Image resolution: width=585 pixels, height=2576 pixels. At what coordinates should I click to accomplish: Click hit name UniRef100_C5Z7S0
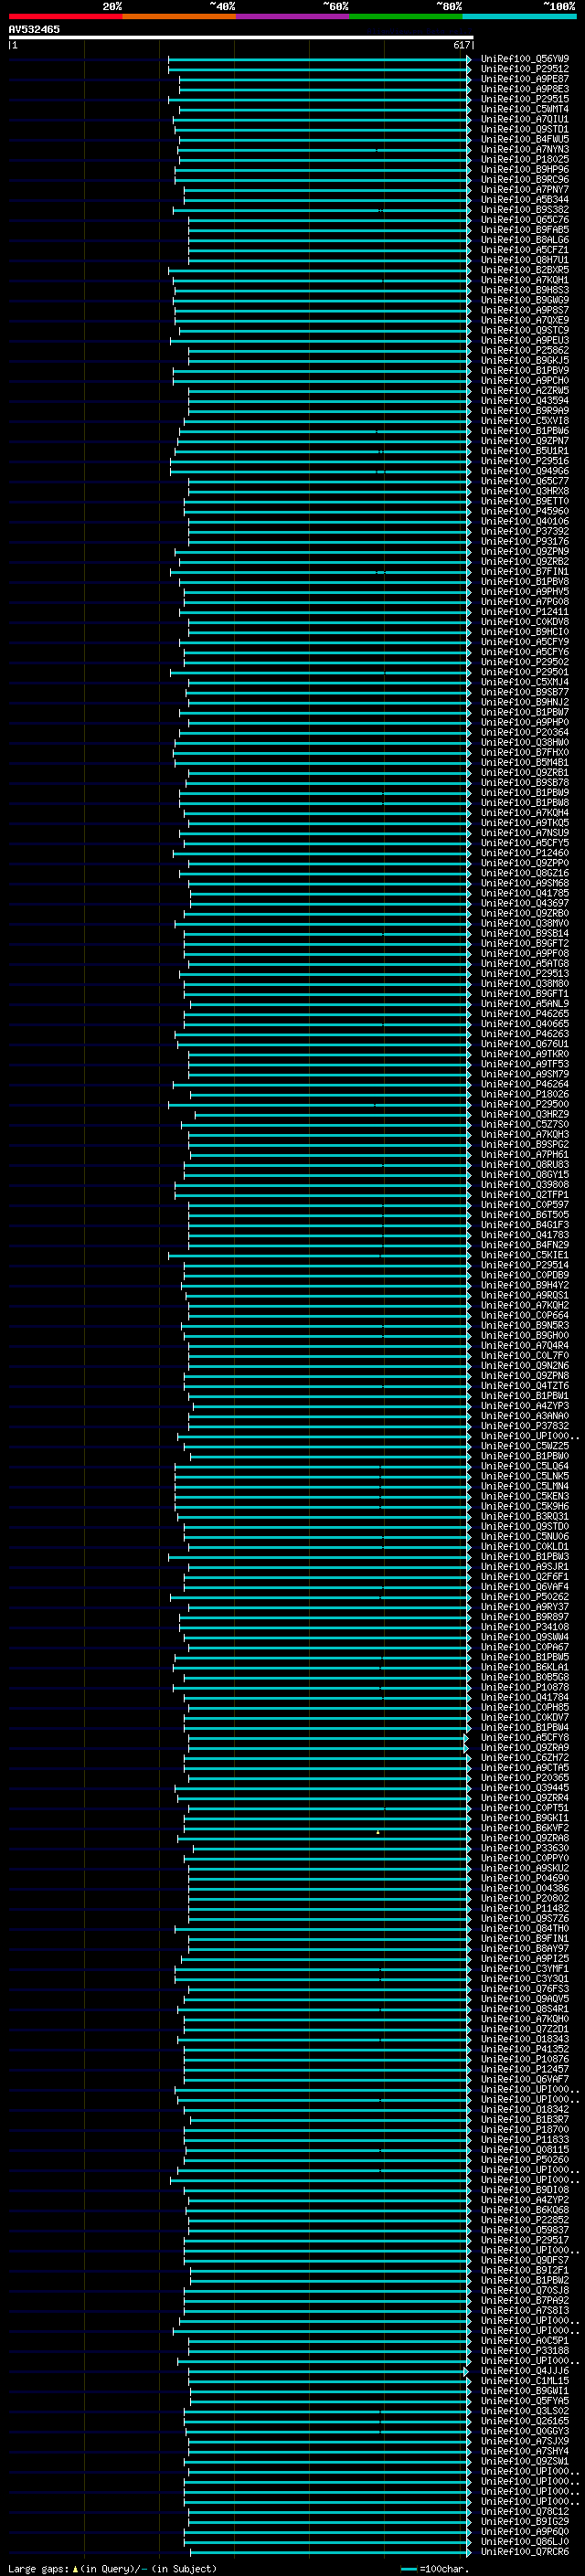[x=525, y=1125]
